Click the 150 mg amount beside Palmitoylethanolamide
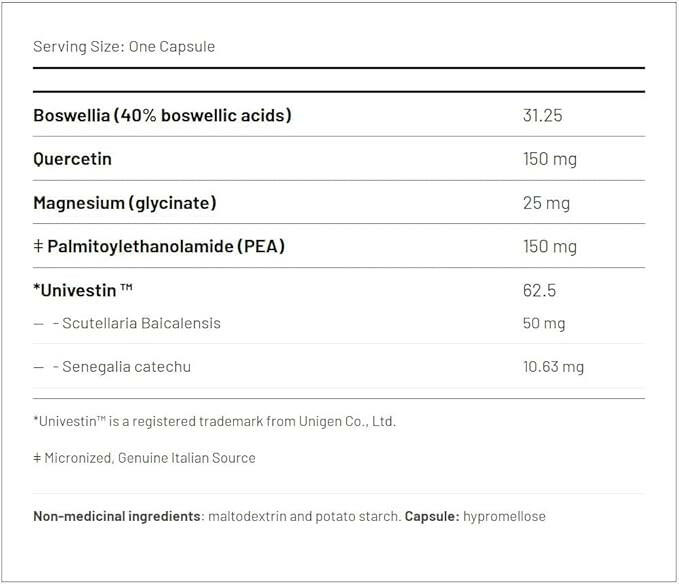Screen dimensions: 679x584 tap(549, 246)
